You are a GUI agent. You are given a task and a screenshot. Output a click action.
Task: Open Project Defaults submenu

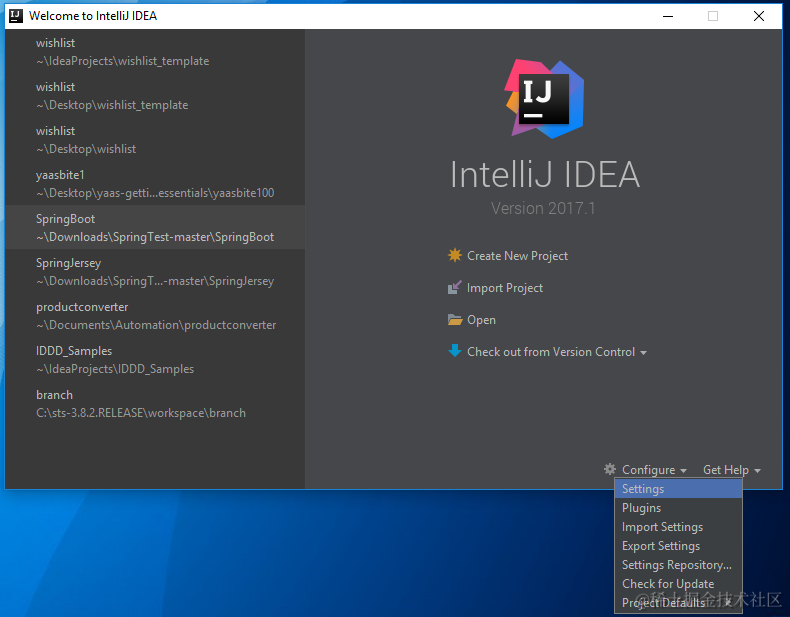point(678,603)
